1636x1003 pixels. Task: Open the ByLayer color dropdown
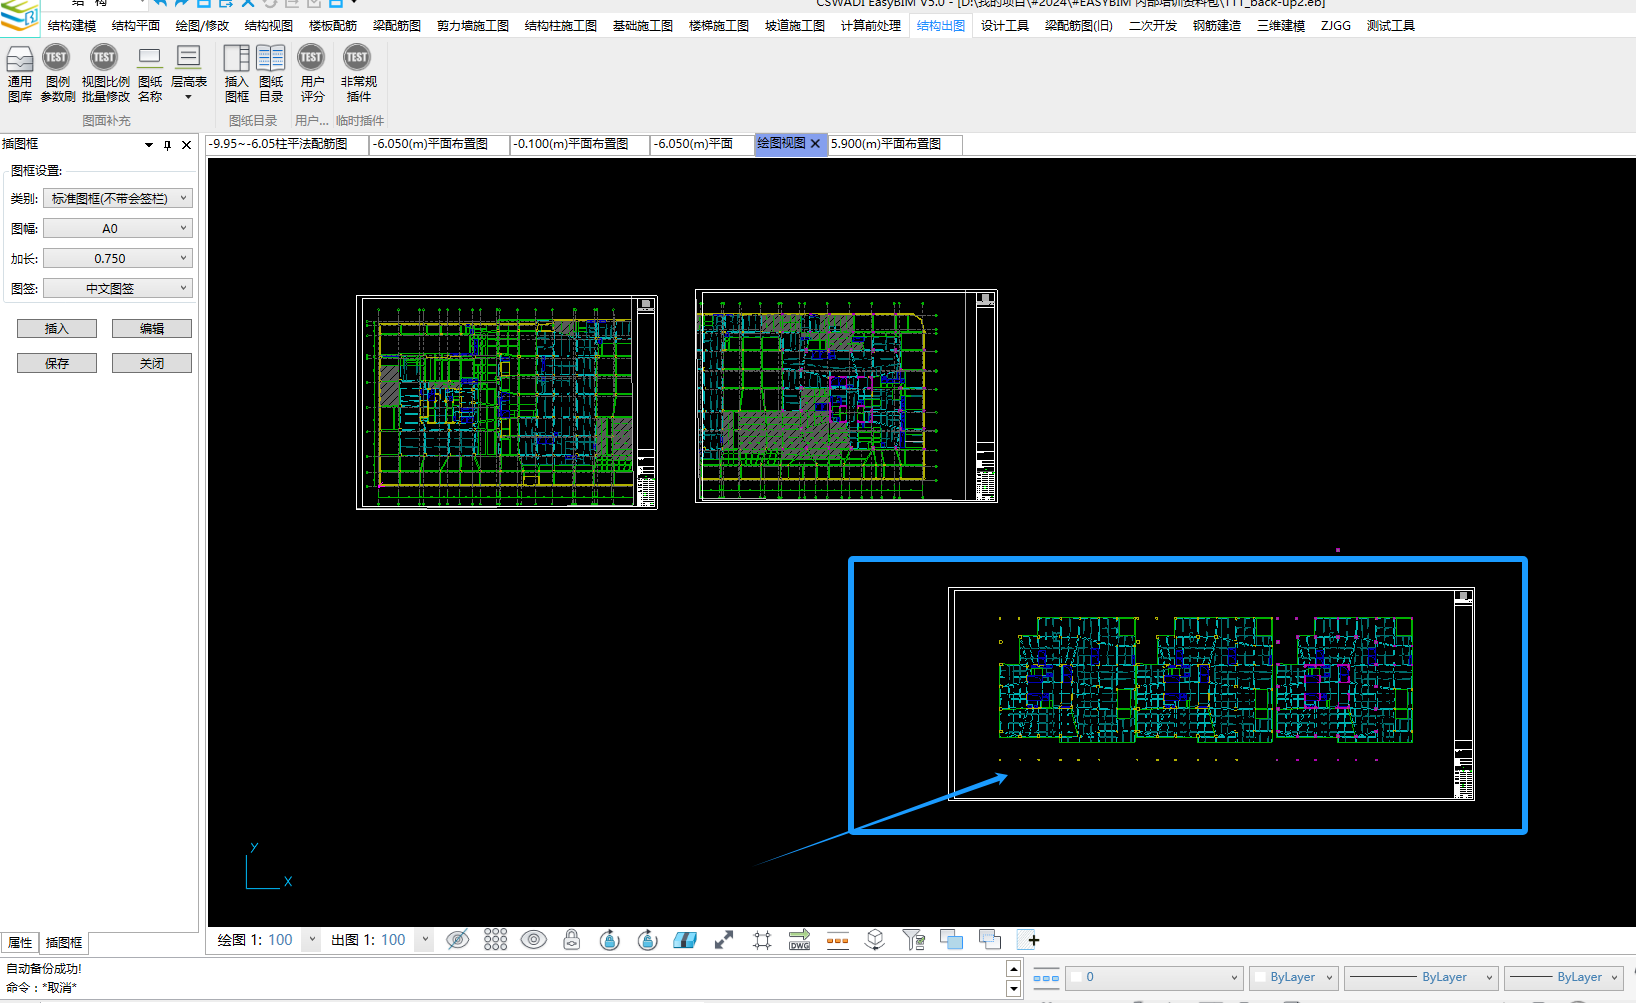point(1294,978)
